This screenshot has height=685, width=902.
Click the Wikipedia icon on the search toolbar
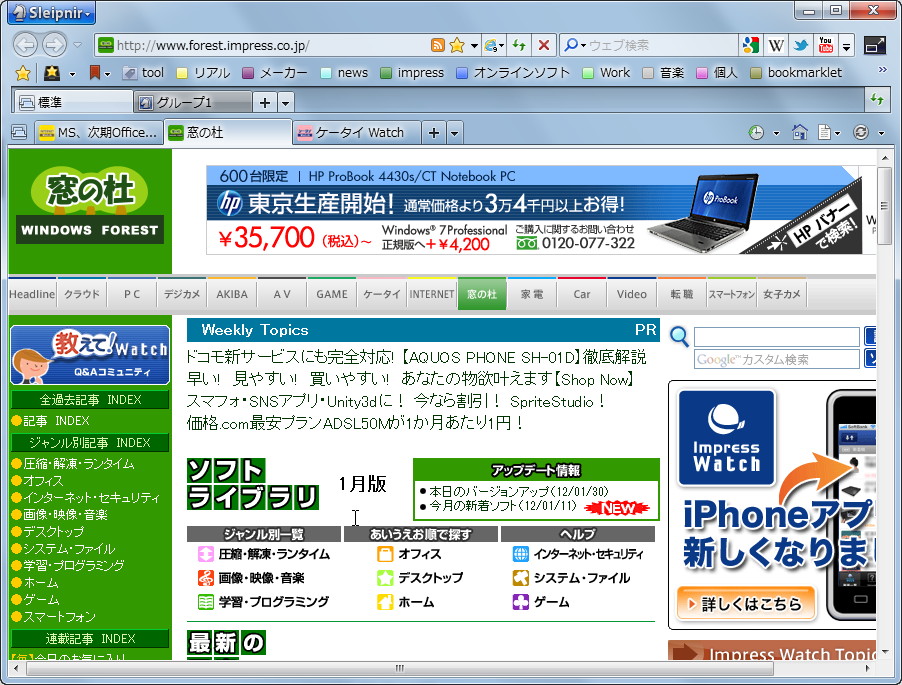(x=776, y=45)
